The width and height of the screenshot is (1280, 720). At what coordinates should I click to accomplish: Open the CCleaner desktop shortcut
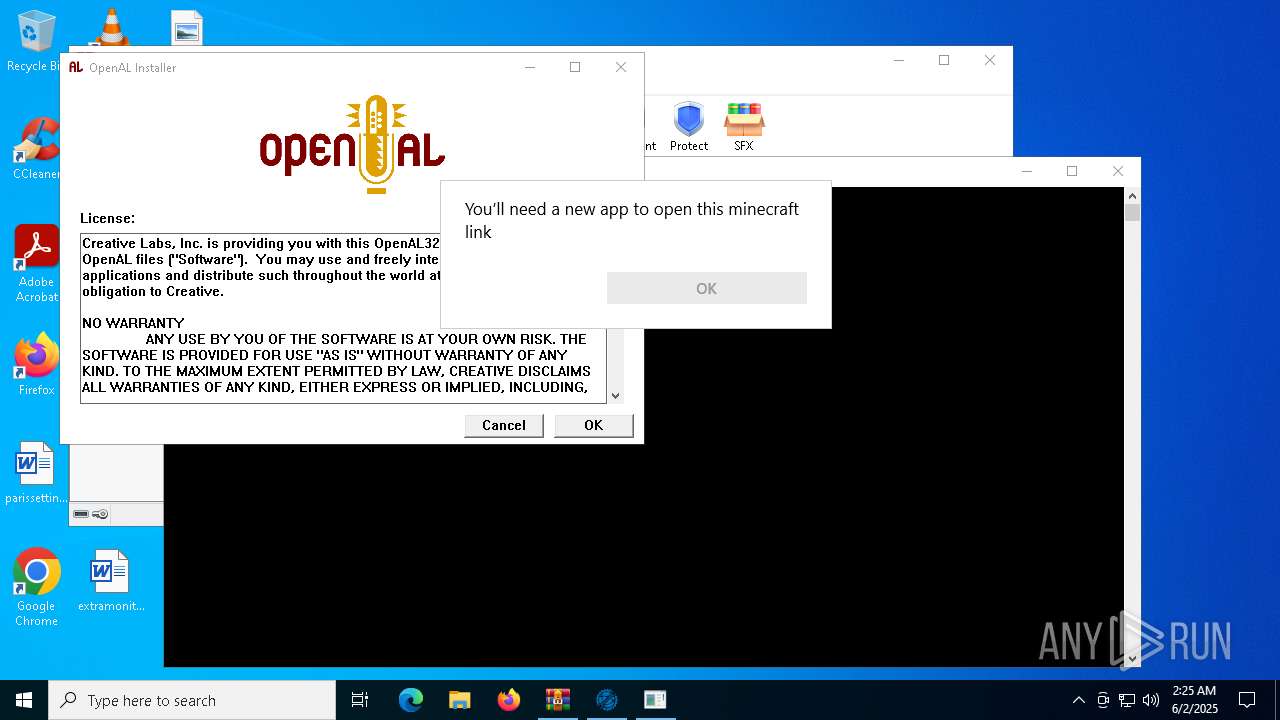36,149
